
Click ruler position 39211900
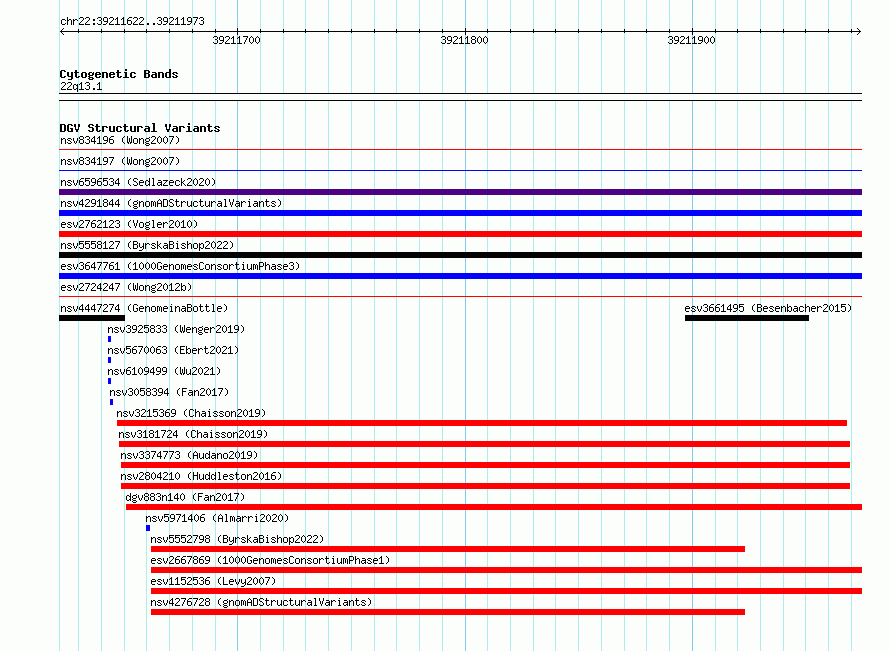click(x=691, y=40)
